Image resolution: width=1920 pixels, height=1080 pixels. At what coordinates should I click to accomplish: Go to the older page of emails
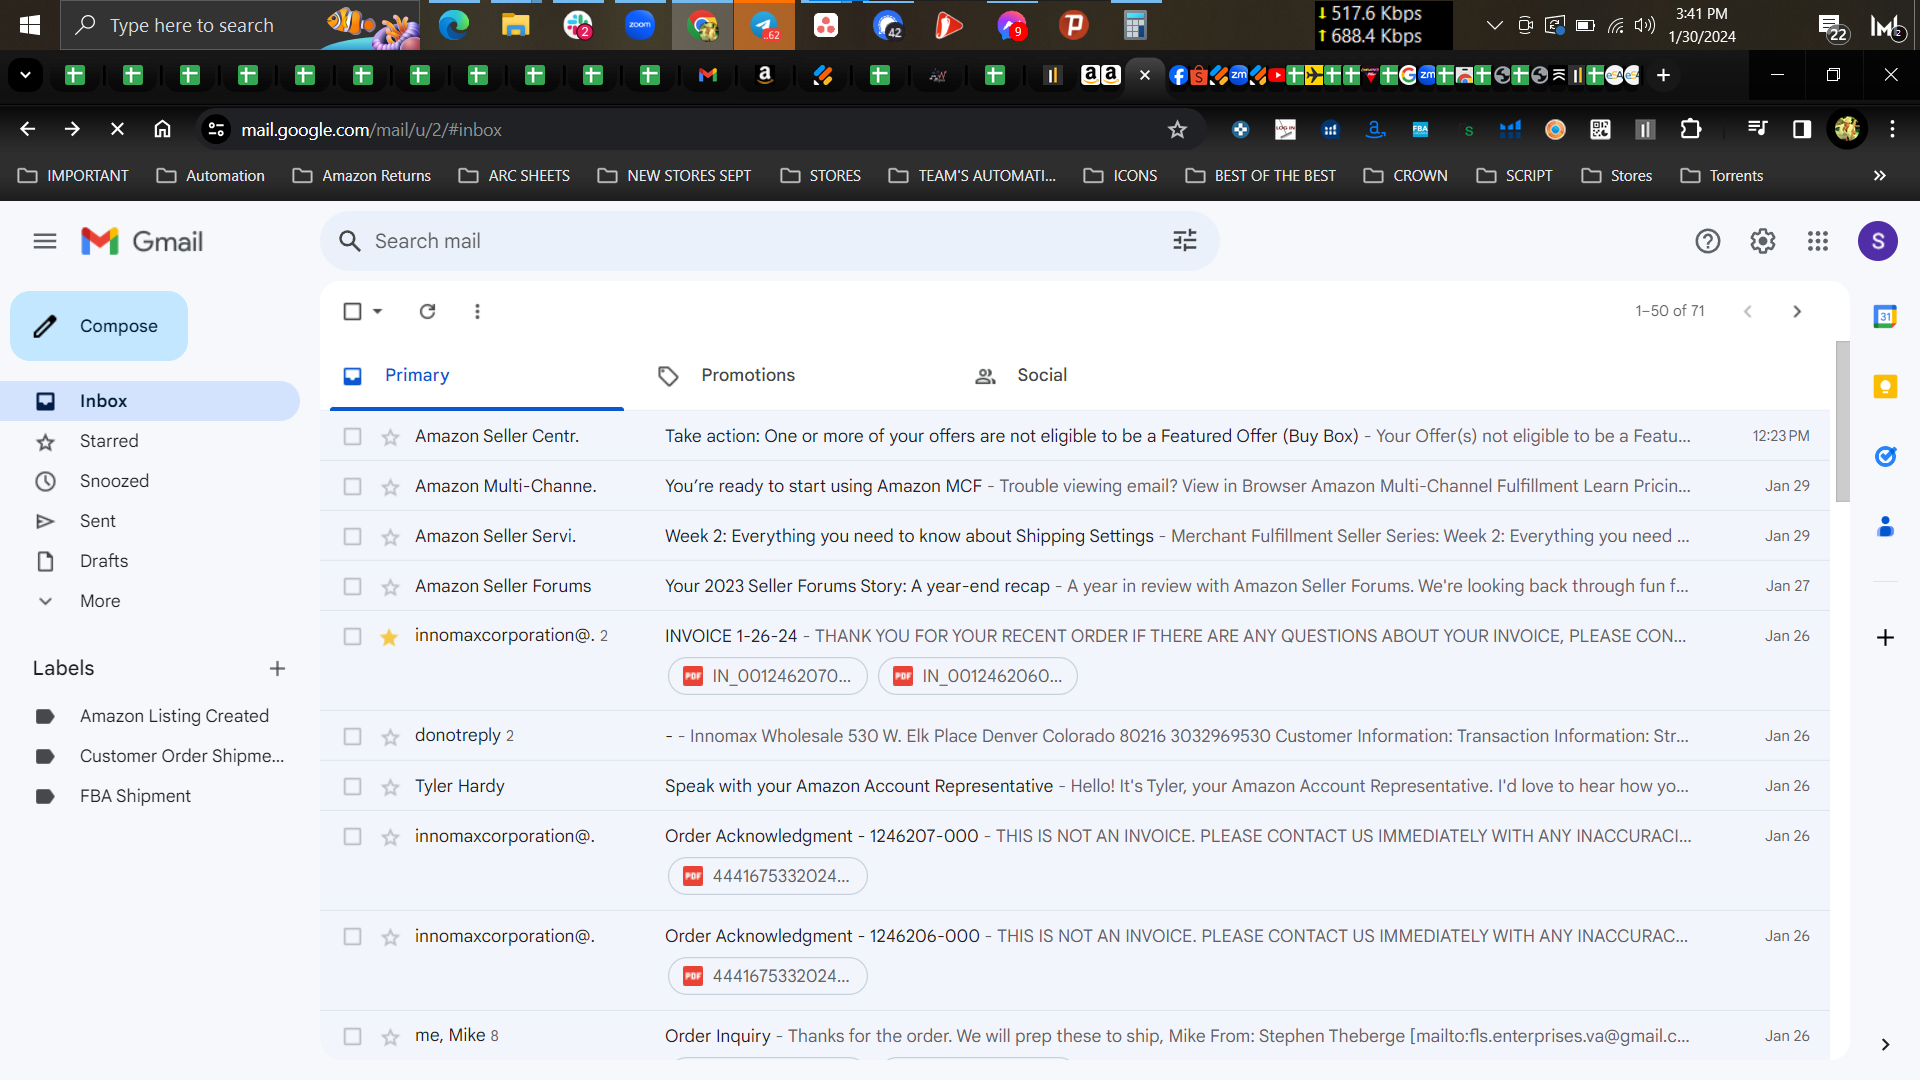[1797, 311]
